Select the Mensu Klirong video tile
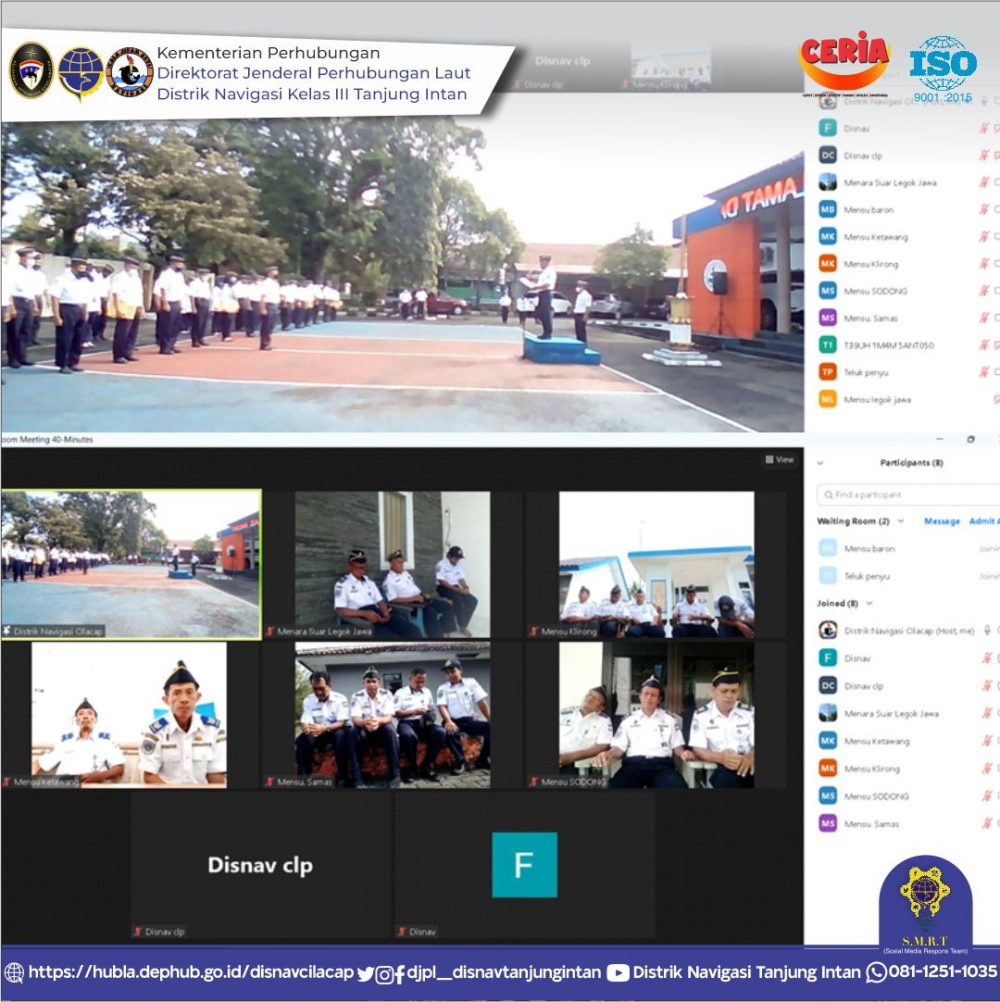 point(656,564)
